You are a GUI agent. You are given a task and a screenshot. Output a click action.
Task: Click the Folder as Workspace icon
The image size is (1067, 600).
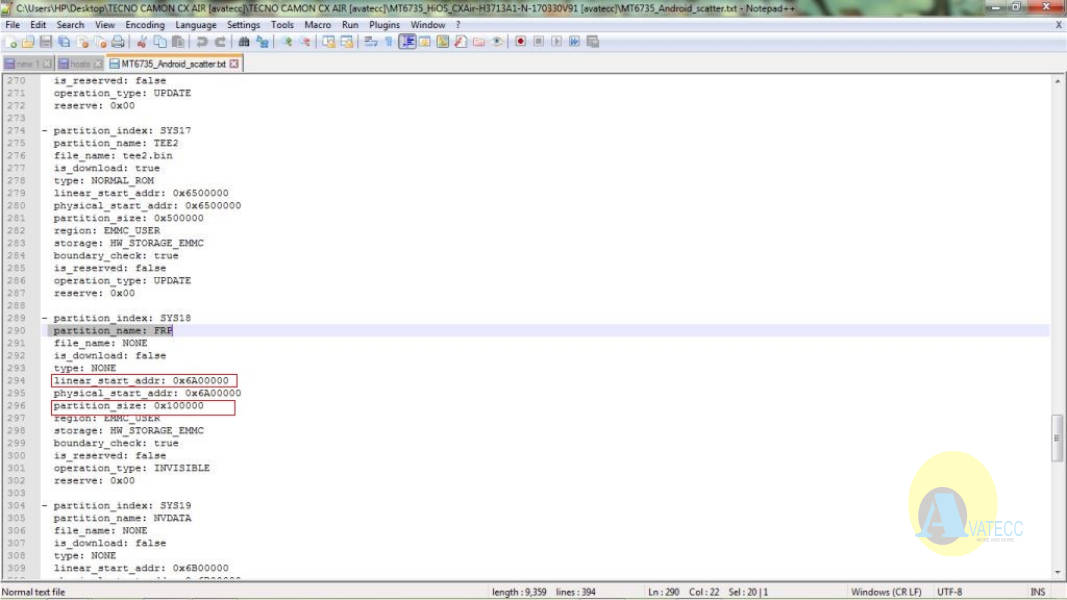(x=479, y=42)
